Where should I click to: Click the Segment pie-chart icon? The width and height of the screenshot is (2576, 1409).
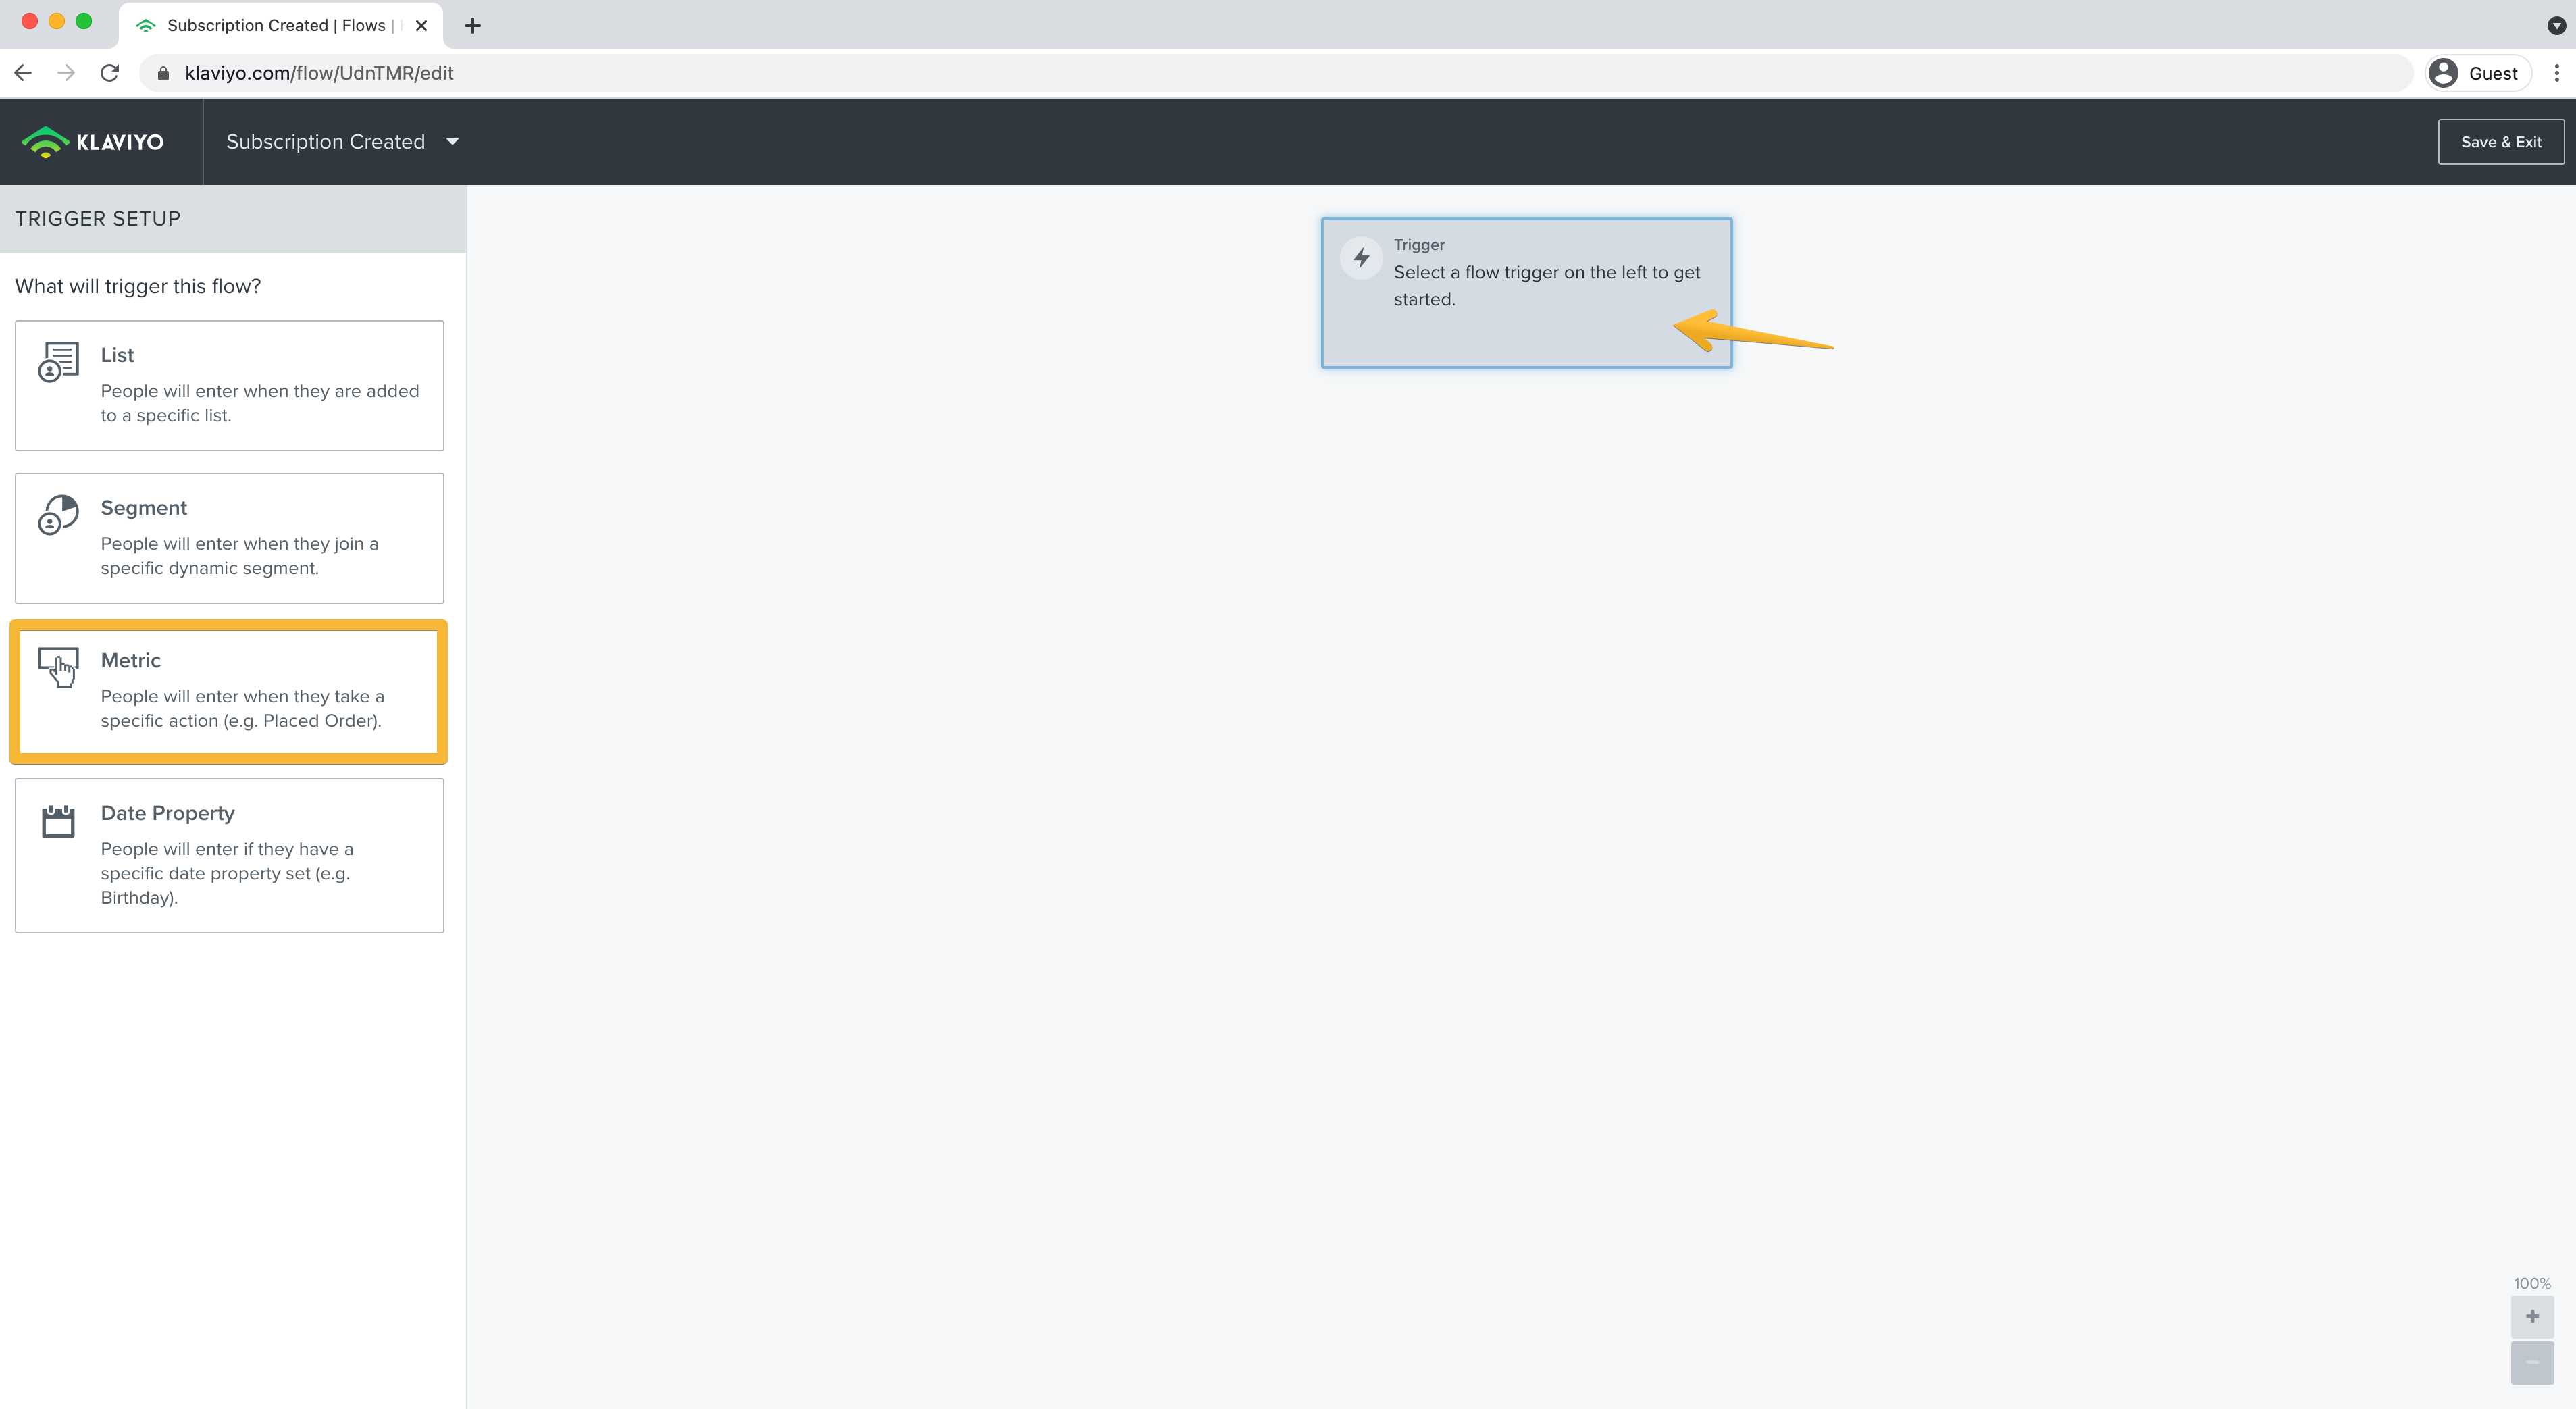click(58, 515)
